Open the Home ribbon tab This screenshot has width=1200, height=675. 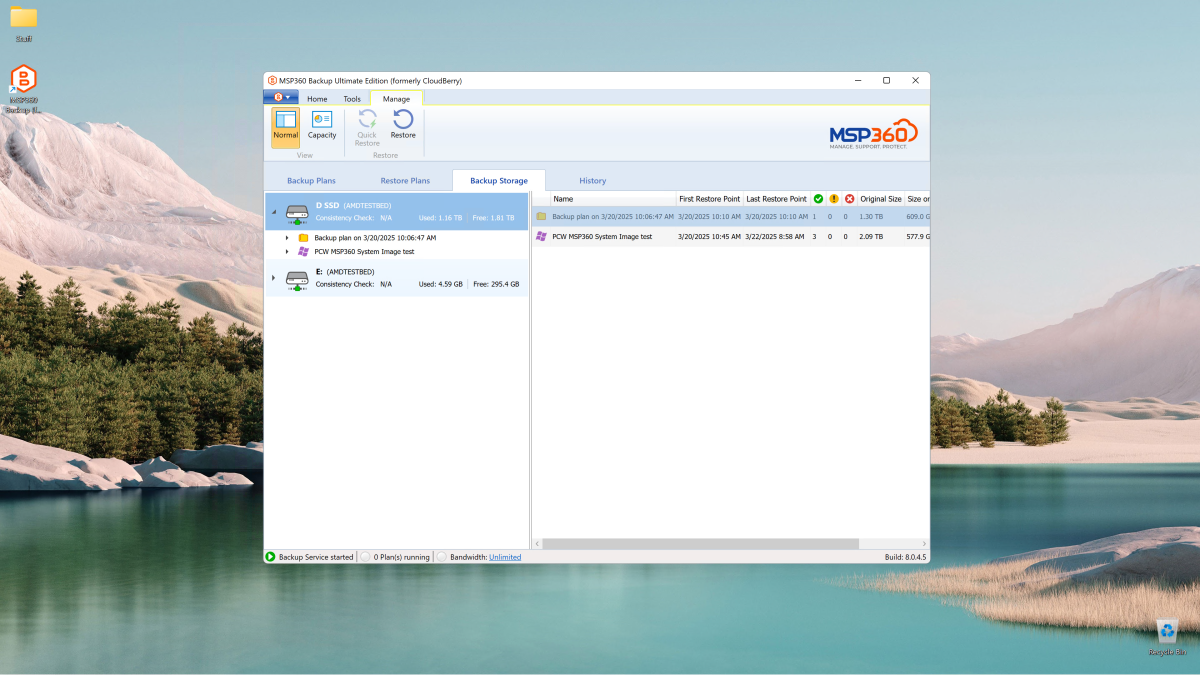317,99
